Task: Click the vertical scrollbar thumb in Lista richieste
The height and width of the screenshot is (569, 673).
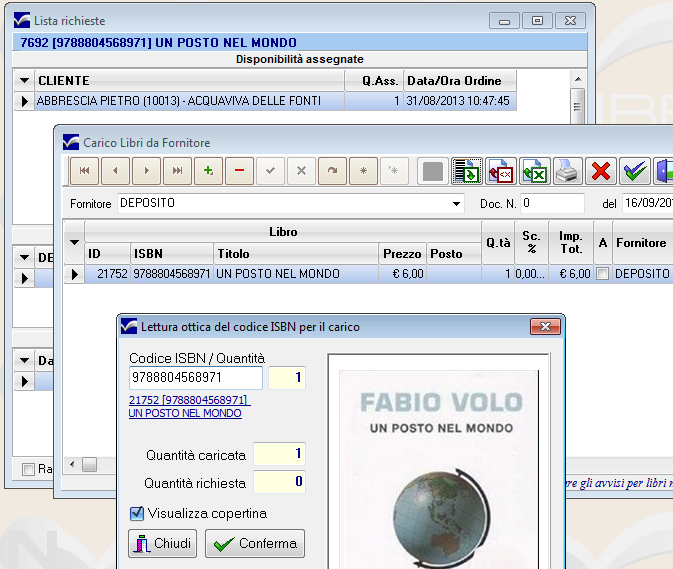Action: (x=577, y=106)
